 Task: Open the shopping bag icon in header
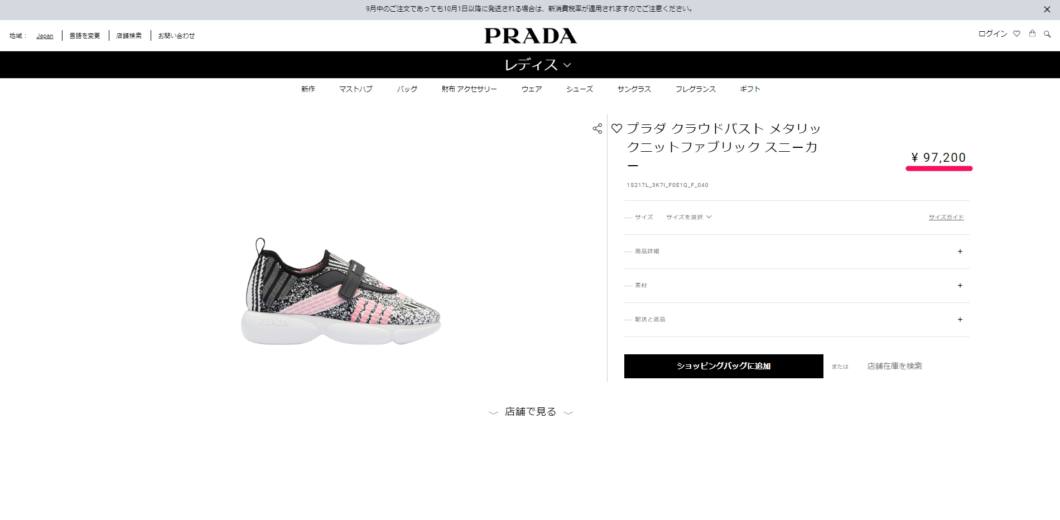pos(1032,33)
